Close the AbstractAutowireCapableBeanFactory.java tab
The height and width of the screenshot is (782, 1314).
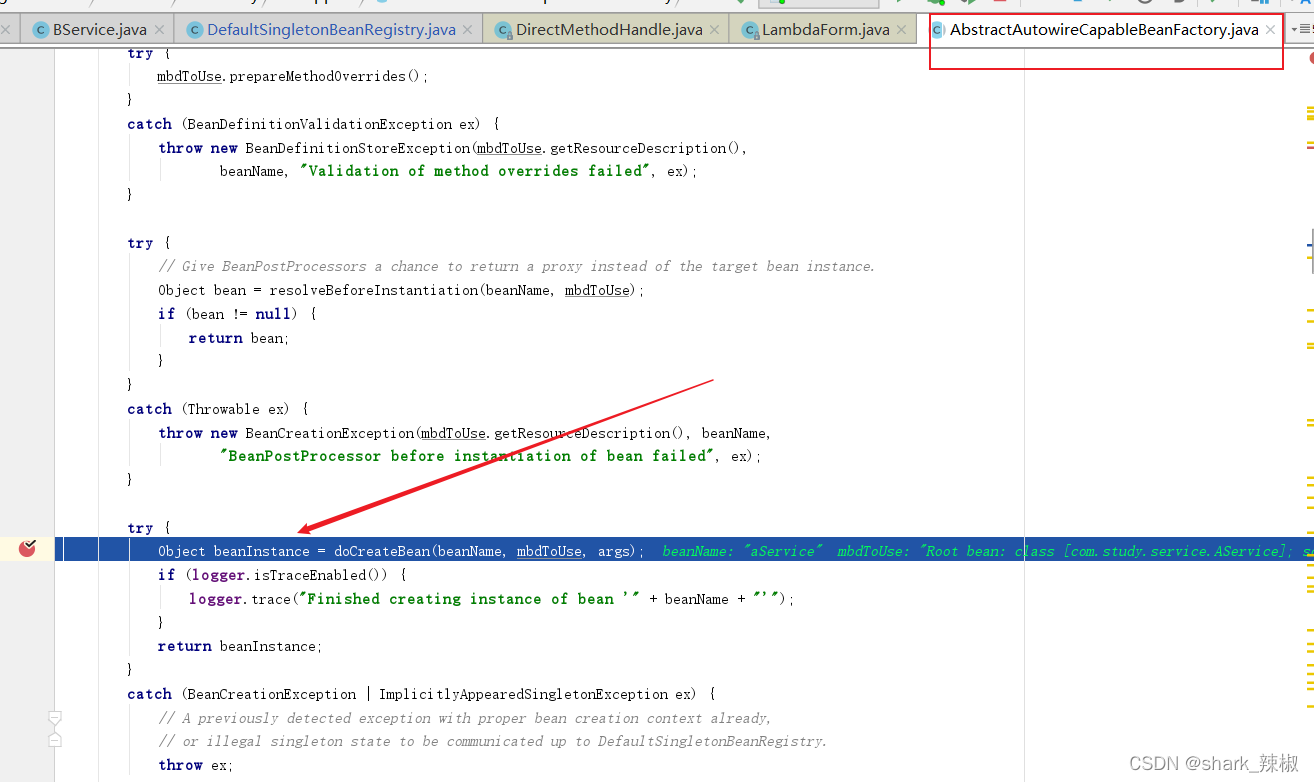tap(1270, 30)
